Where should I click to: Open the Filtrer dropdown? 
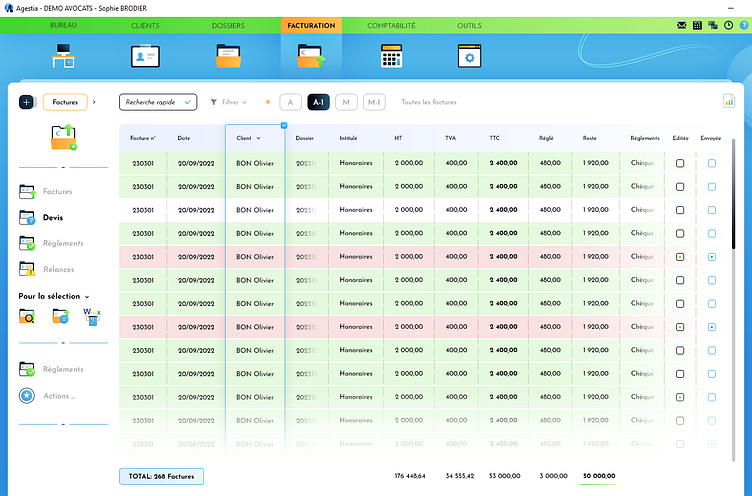pyautogui.click(x=229, y=102)
